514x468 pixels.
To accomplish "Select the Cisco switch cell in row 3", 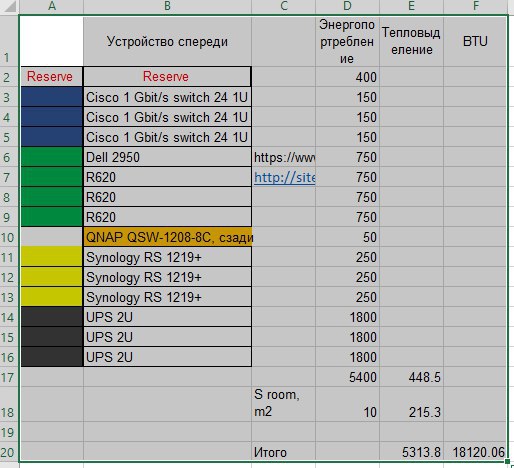I will (167, 97).
